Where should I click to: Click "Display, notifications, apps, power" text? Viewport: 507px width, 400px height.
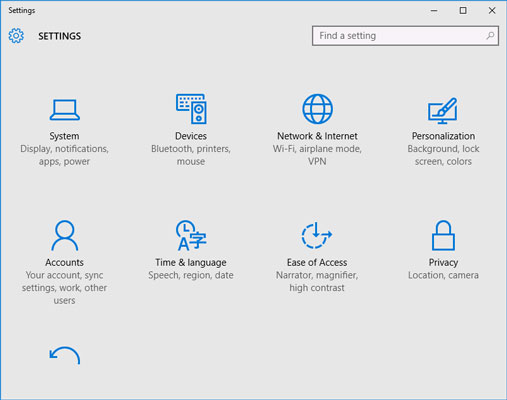point(64,155)
